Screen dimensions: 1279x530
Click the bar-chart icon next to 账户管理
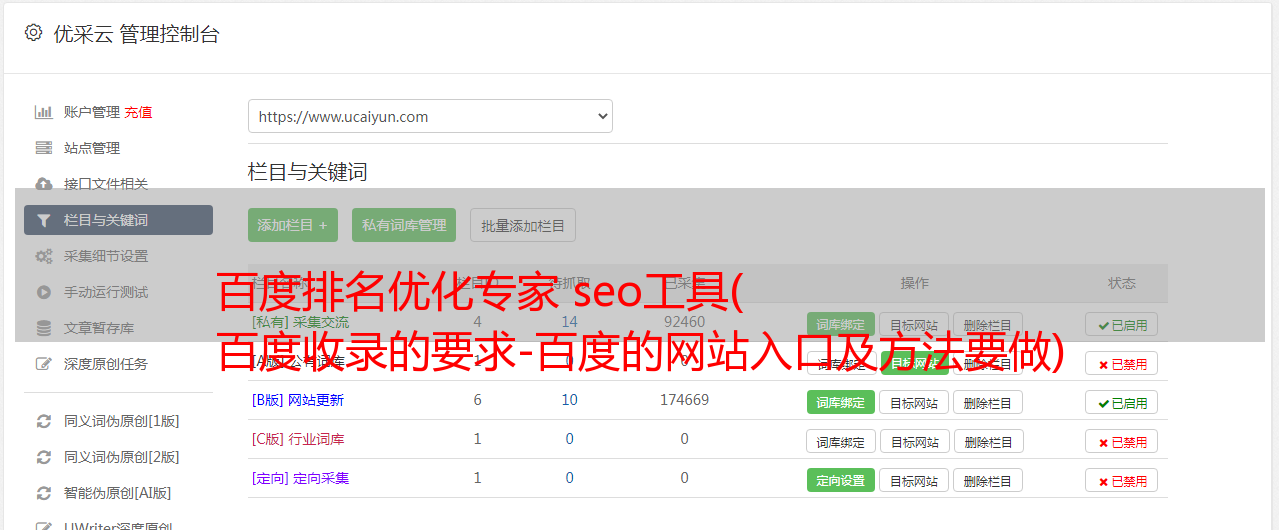(43, 112)
